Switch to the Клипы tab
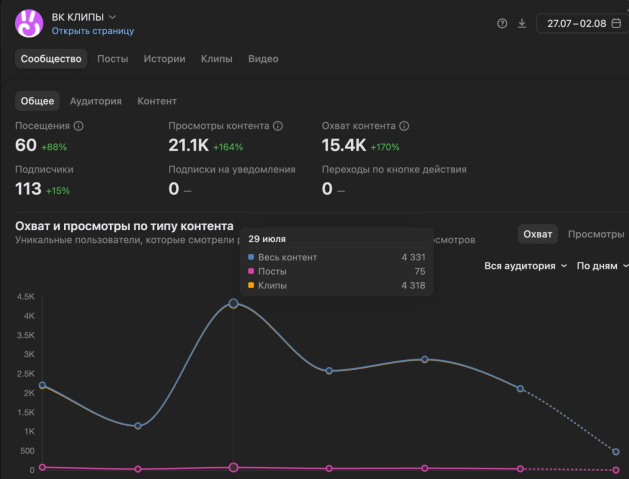The image size is (629, 479). click(x=217, y=59)
